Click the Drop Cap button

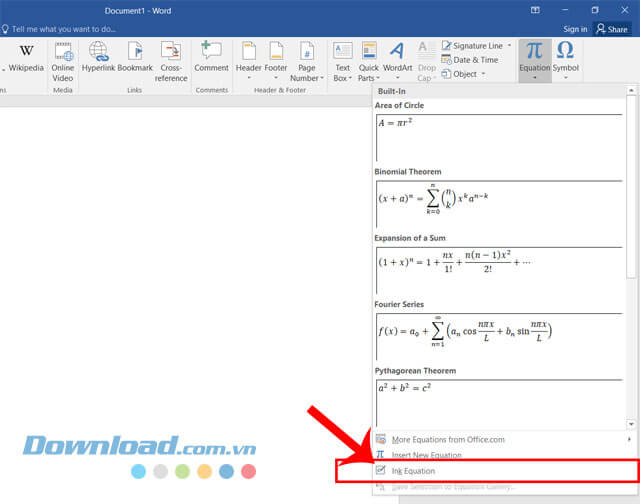point(427,61)
